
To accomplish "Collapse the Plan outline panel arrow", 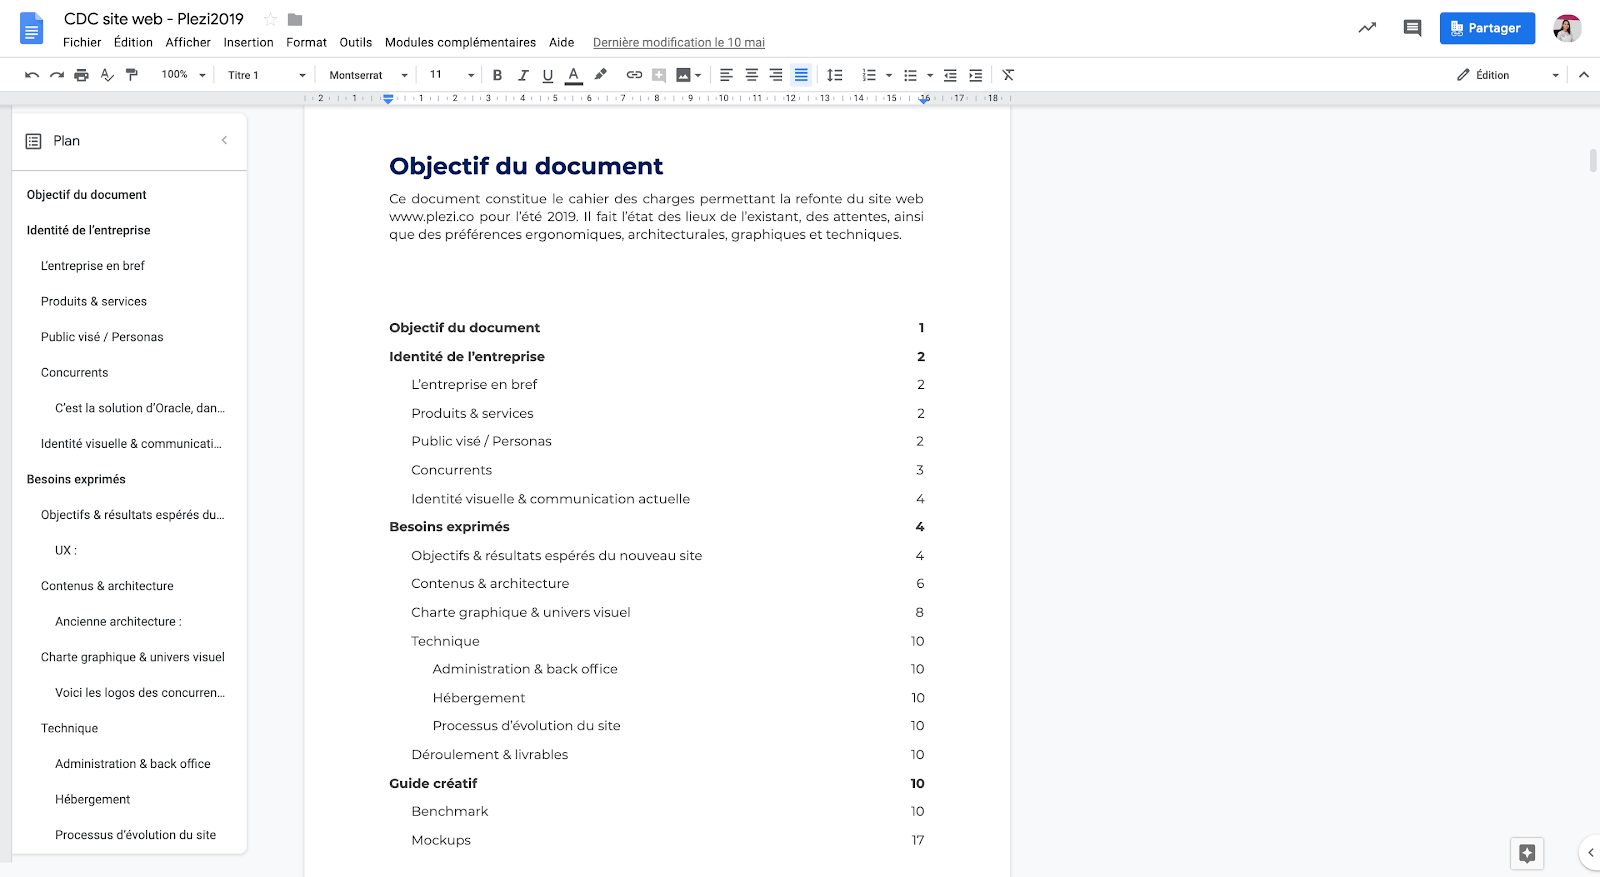I will (x=224, y=140).
